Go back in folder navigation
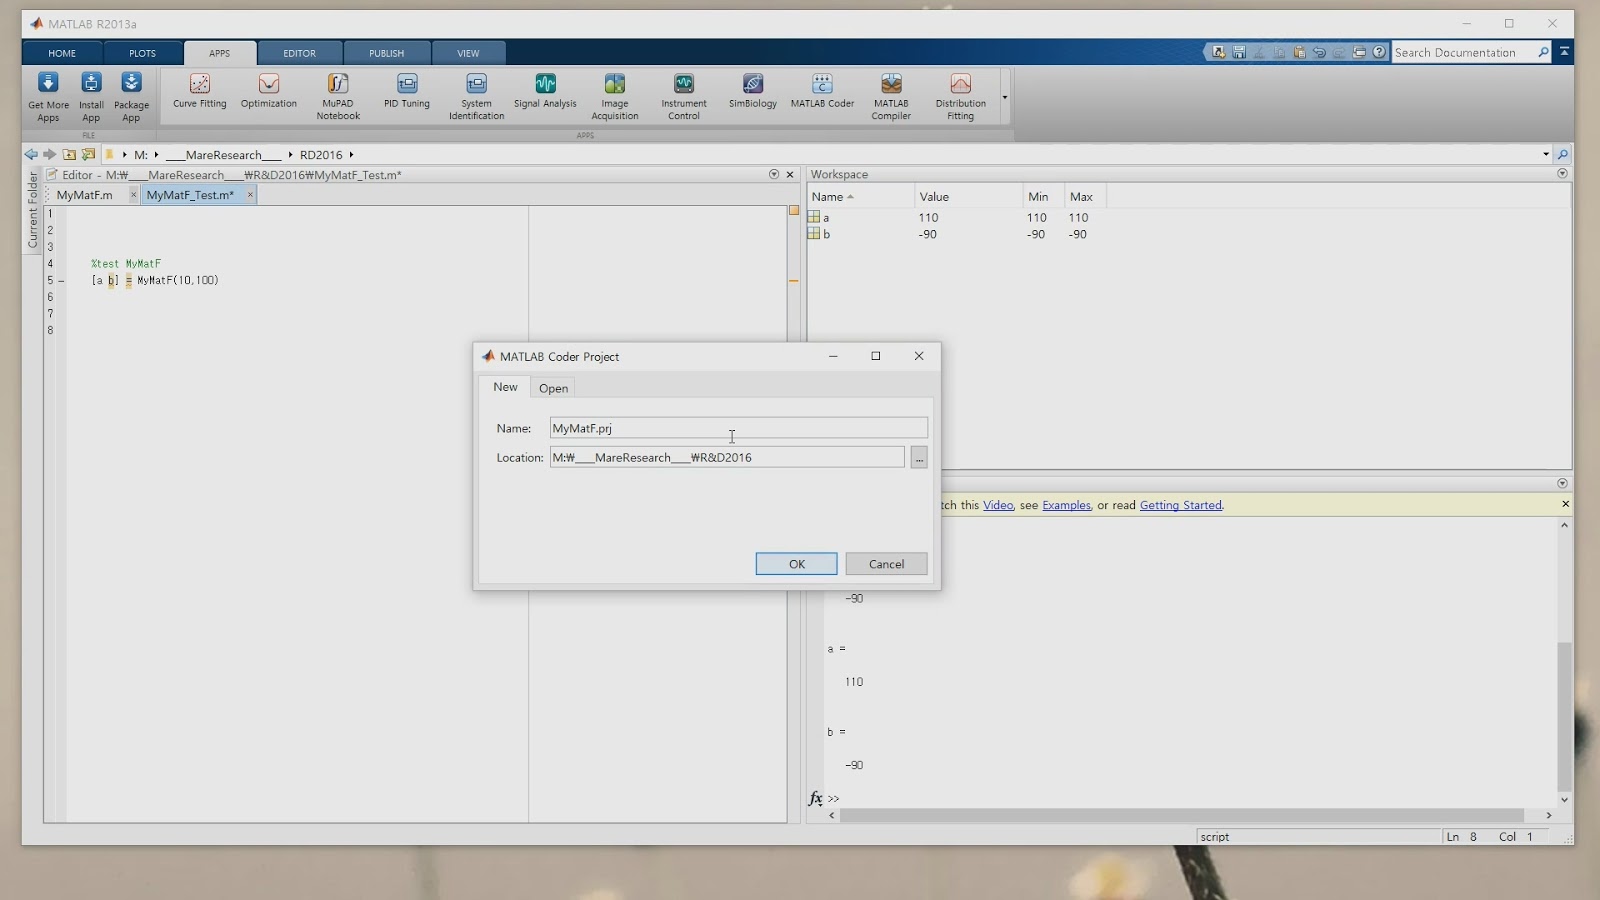Screen dimensions: 1600x900 (x=31, y=154)
